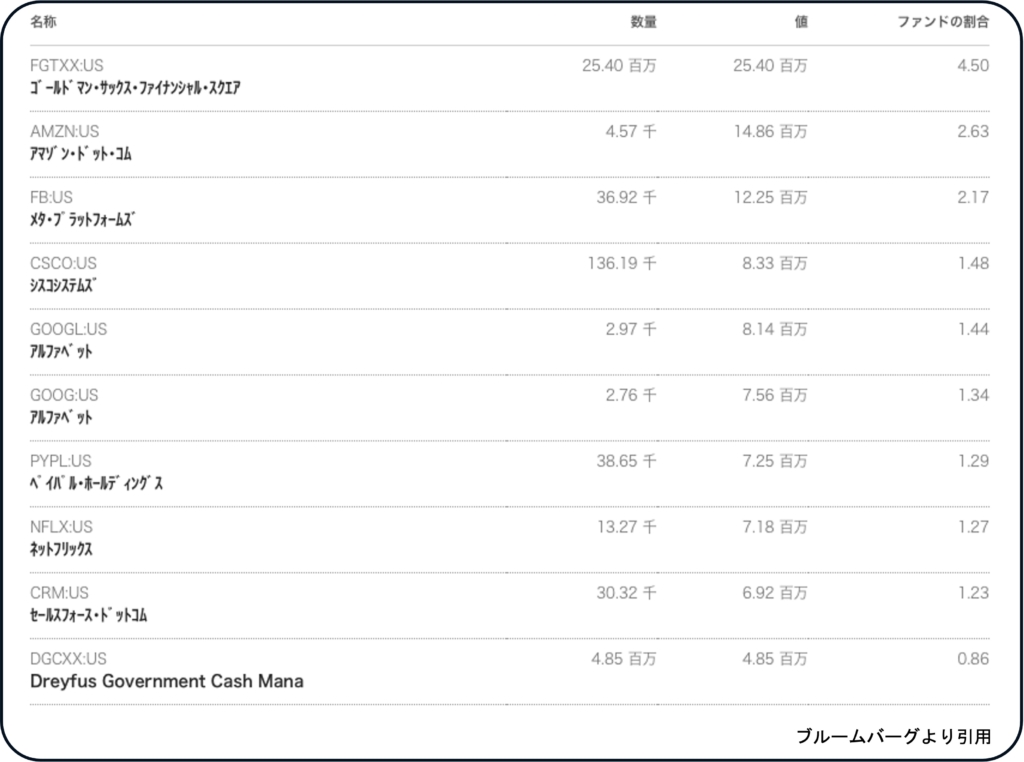Open Dreyfus Government Cash Mana holding name
1024x762 pixels.
(x=167, y=682)
